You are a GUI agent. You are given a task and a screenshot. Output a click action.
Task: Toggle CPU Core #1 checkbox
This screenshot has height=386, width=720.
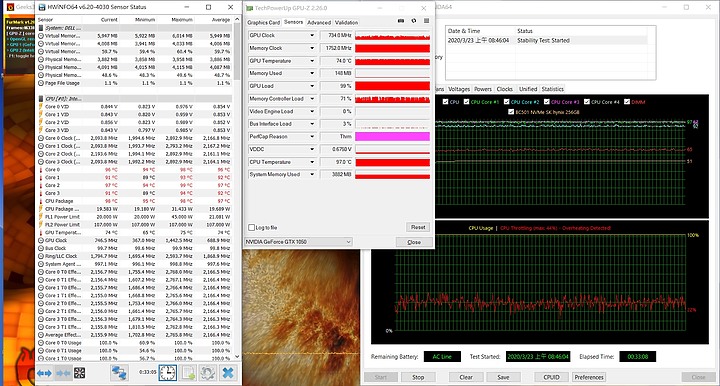467,102
